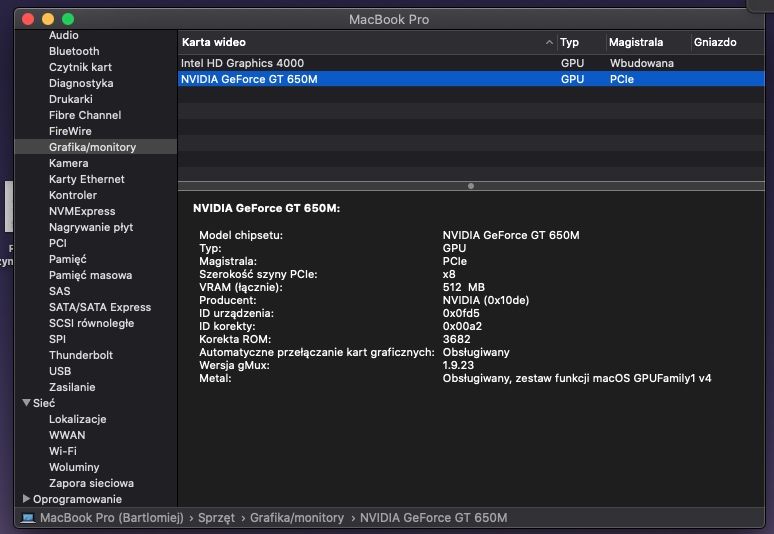Select Nagrywanie płyt in sidebar
This screenshot has height=534, width=774.
pos(91,228)
